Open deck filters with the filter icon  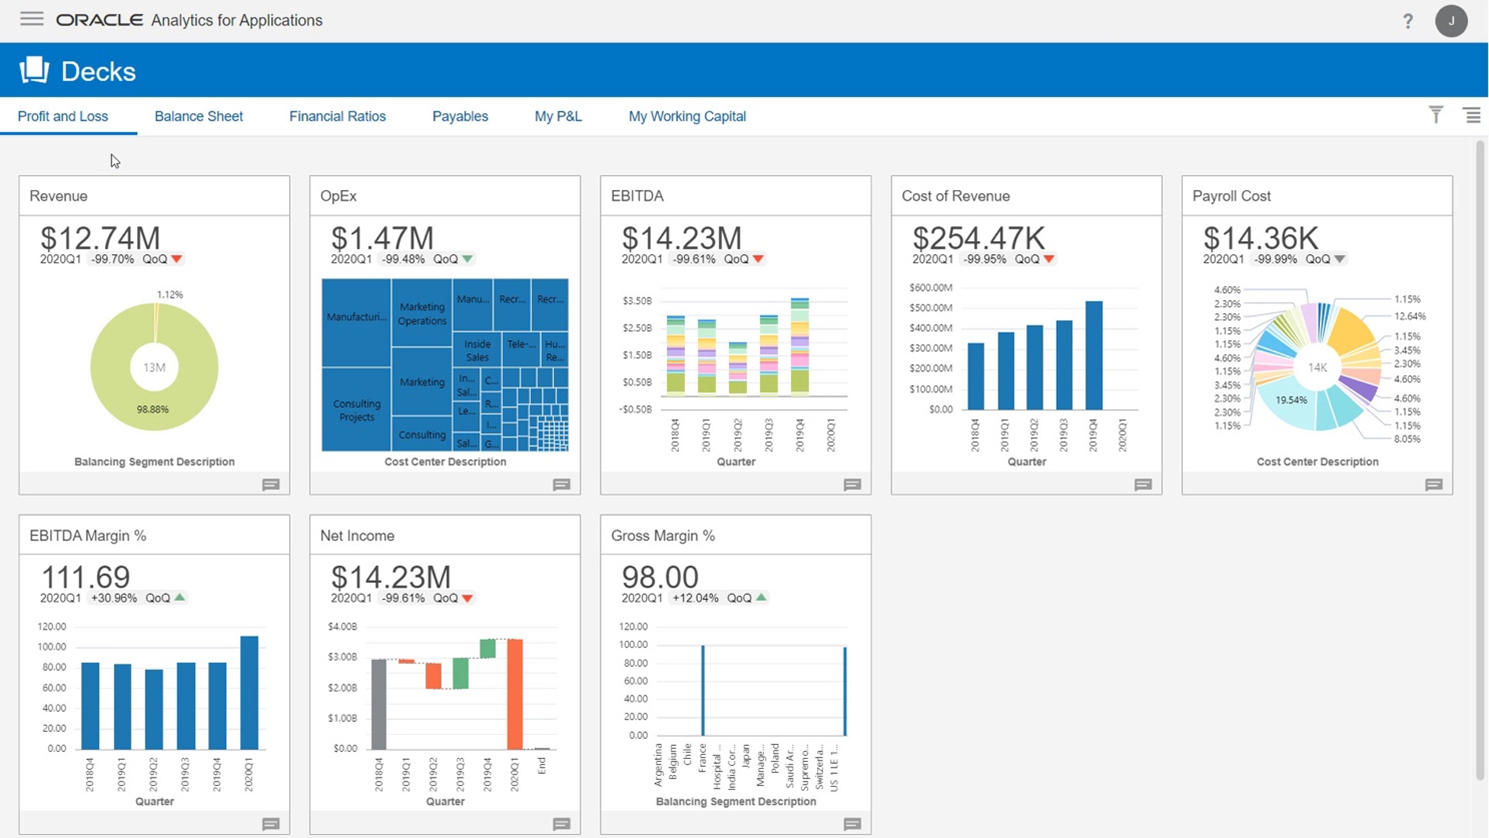[1435, 114]
